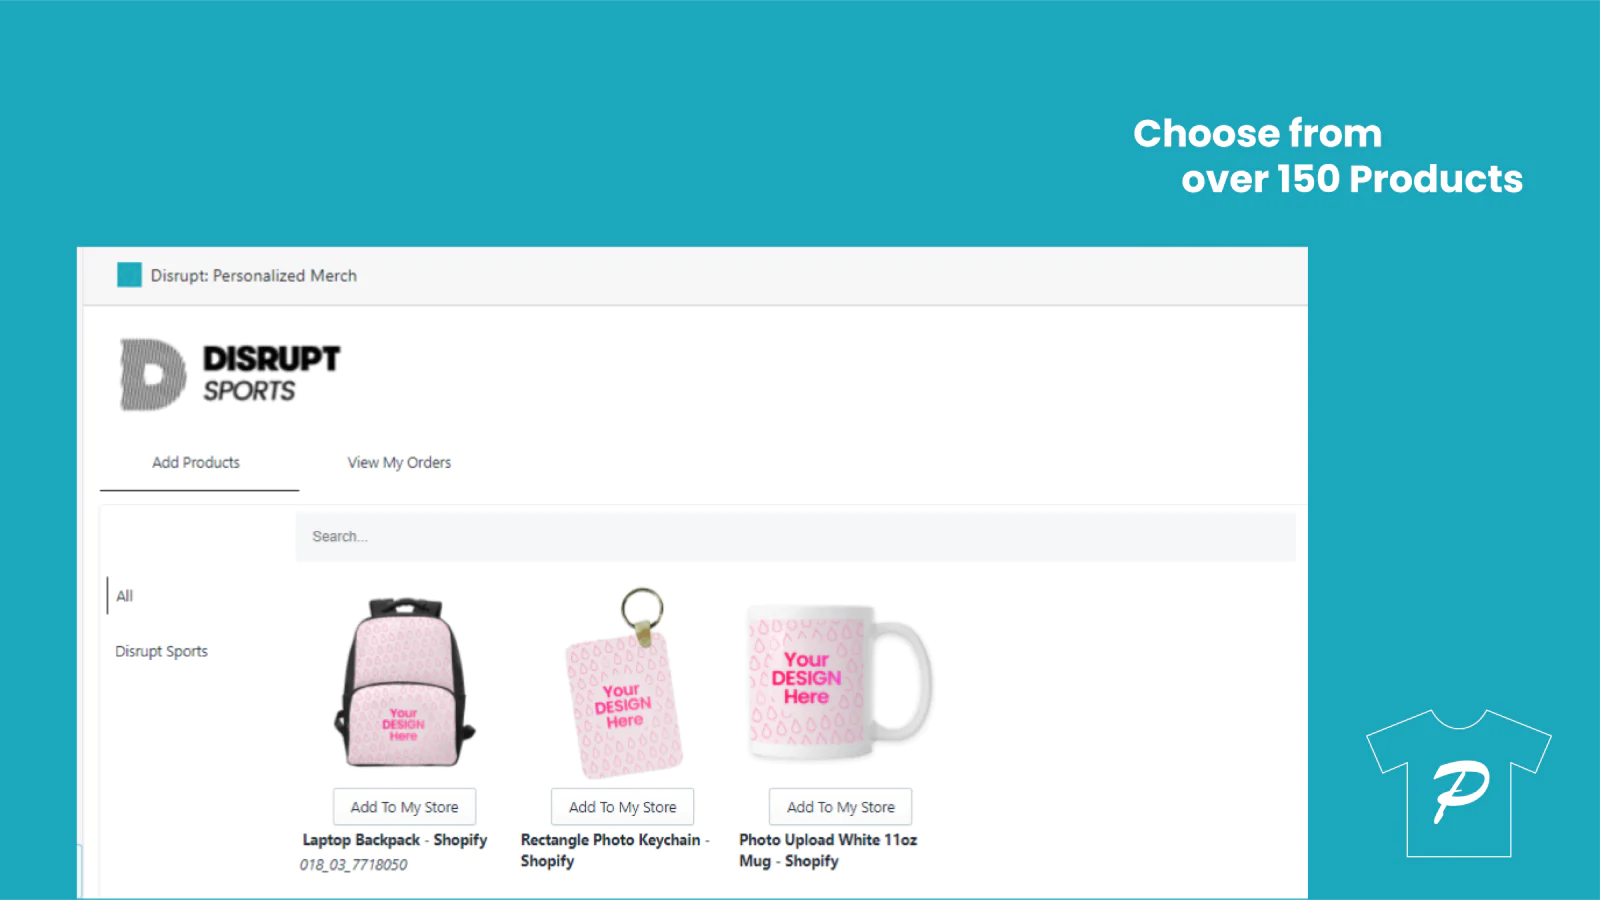Add the Laptop Backpack to my store

[404, 807]
